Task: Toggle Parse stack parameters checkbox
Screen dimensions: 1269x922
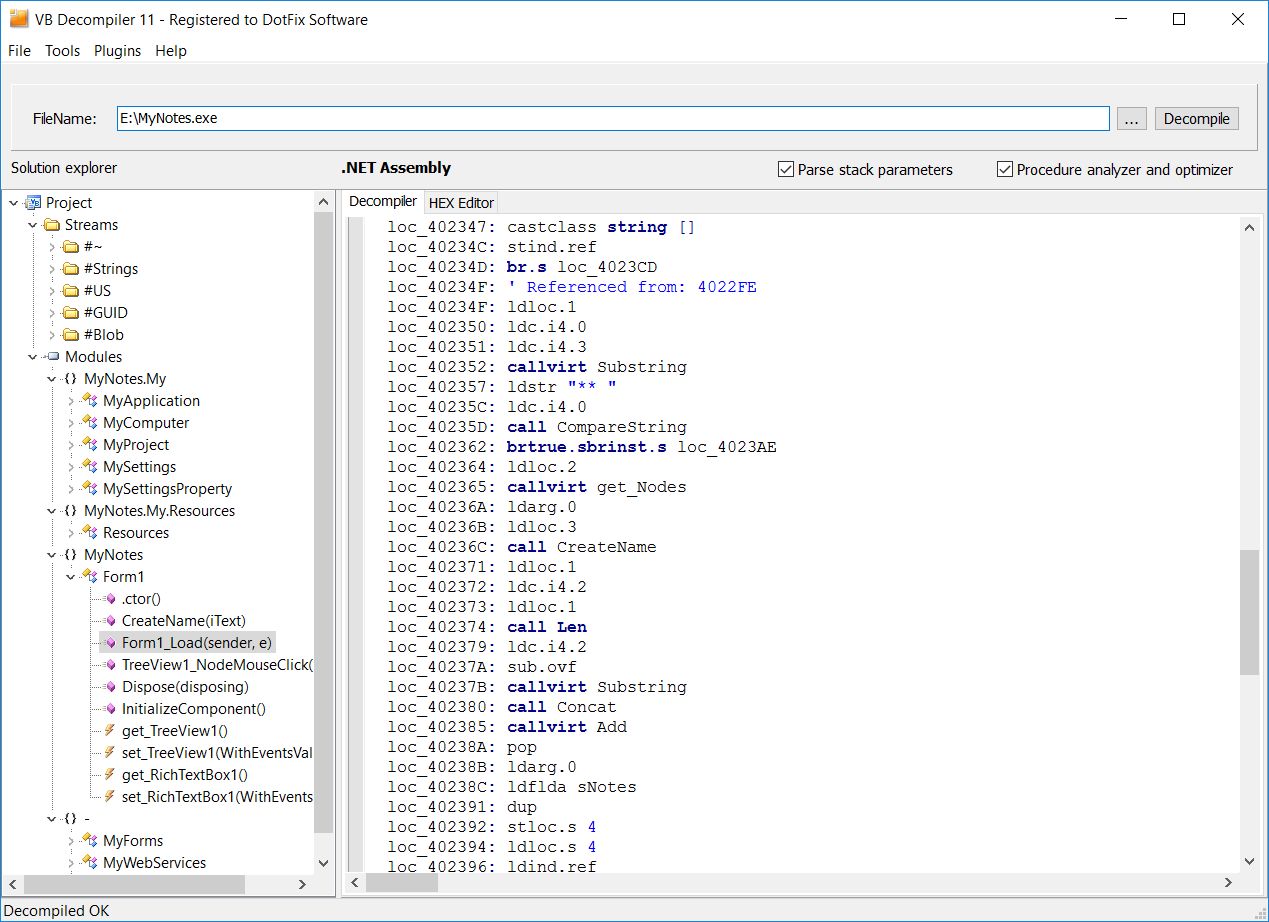Action: click(x=786, y=169)
